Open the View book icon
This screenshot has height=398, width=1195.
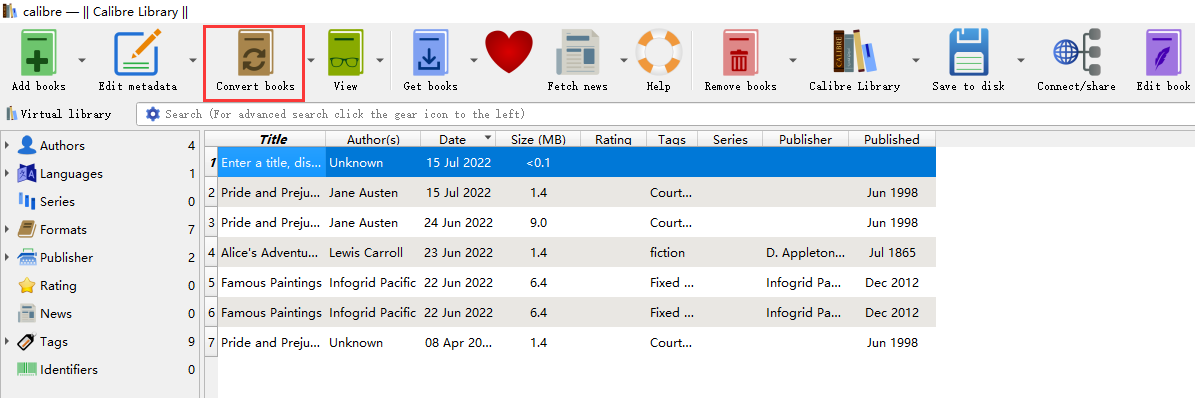point(345,53)
